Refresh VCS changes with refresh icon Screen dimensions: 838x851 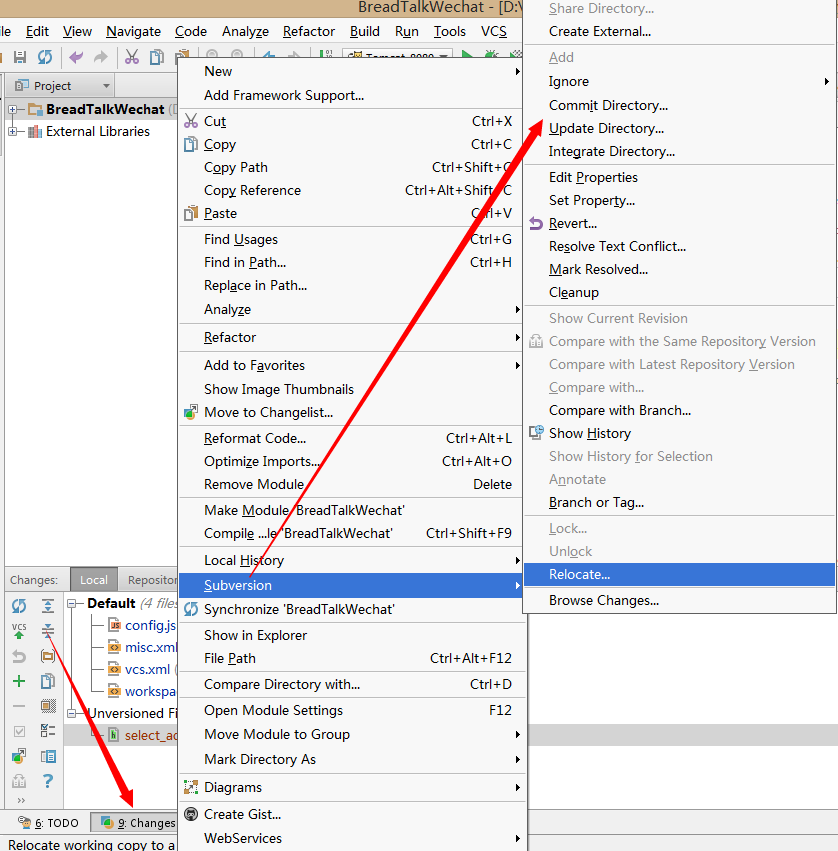[18, 605]
